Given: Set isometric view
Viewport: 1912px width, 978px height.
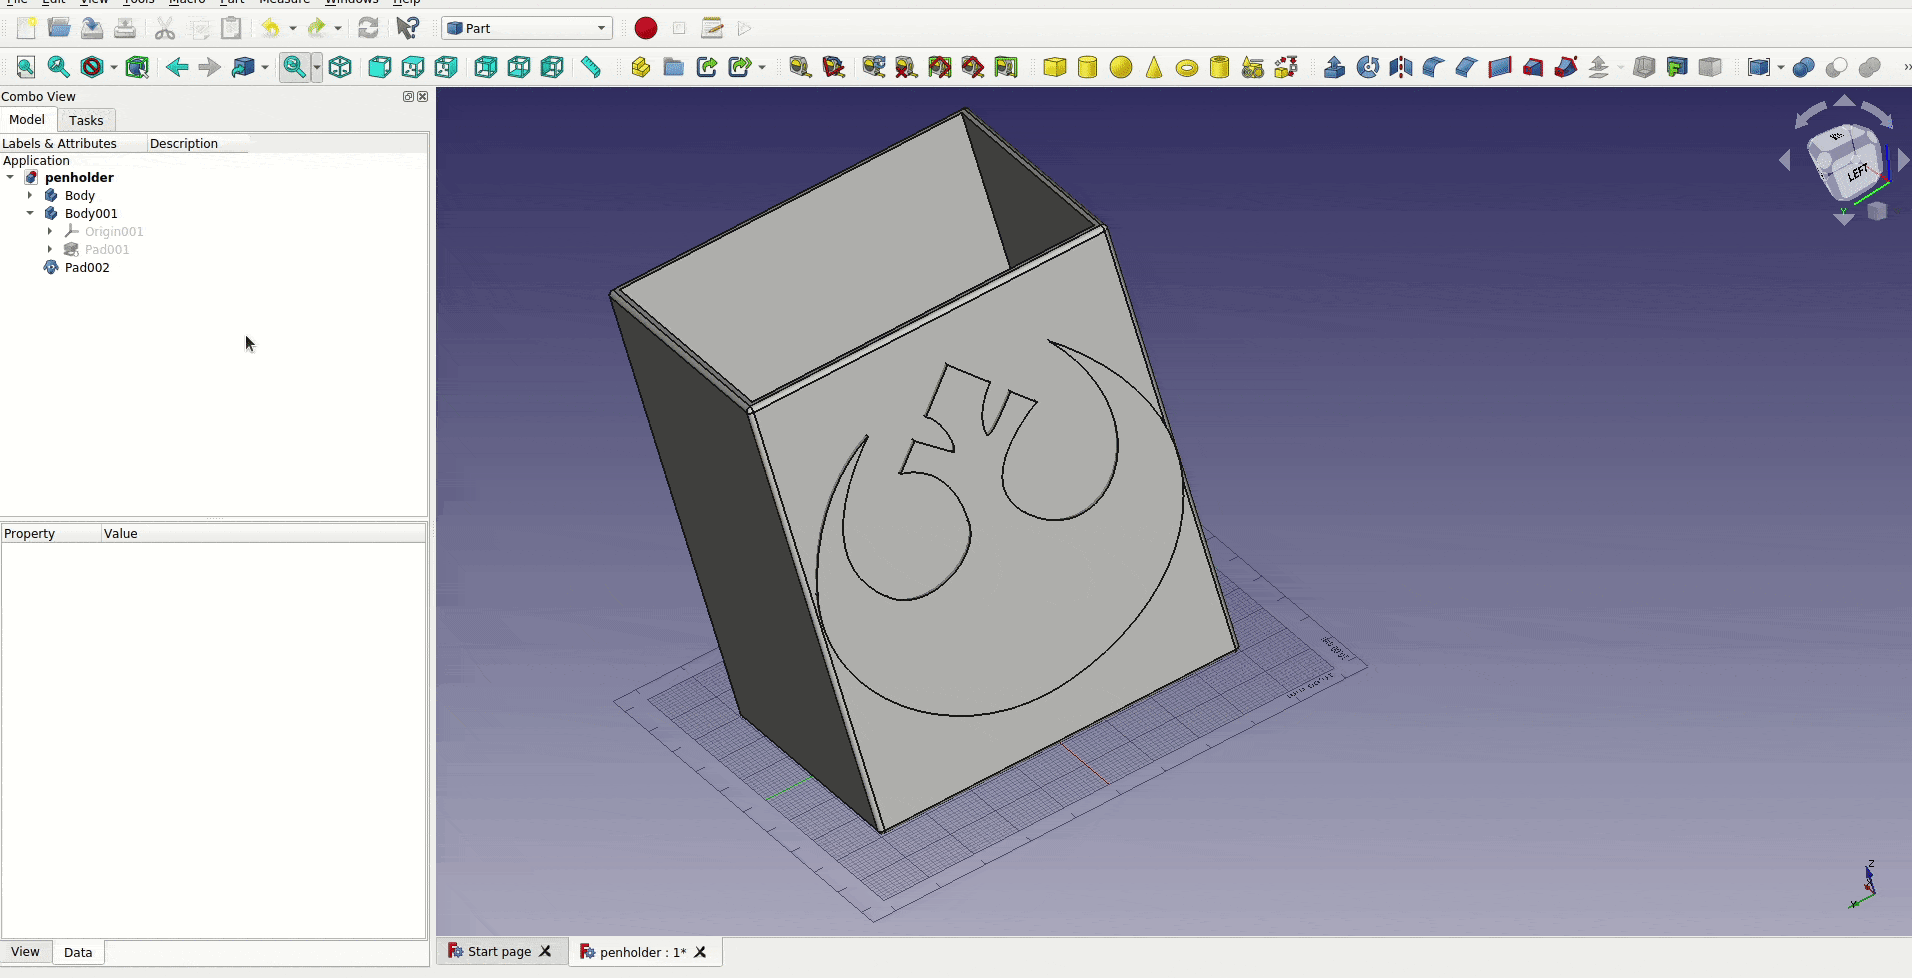Looking at the screenshot, I should pyautogui.click(x=340, y=67).
